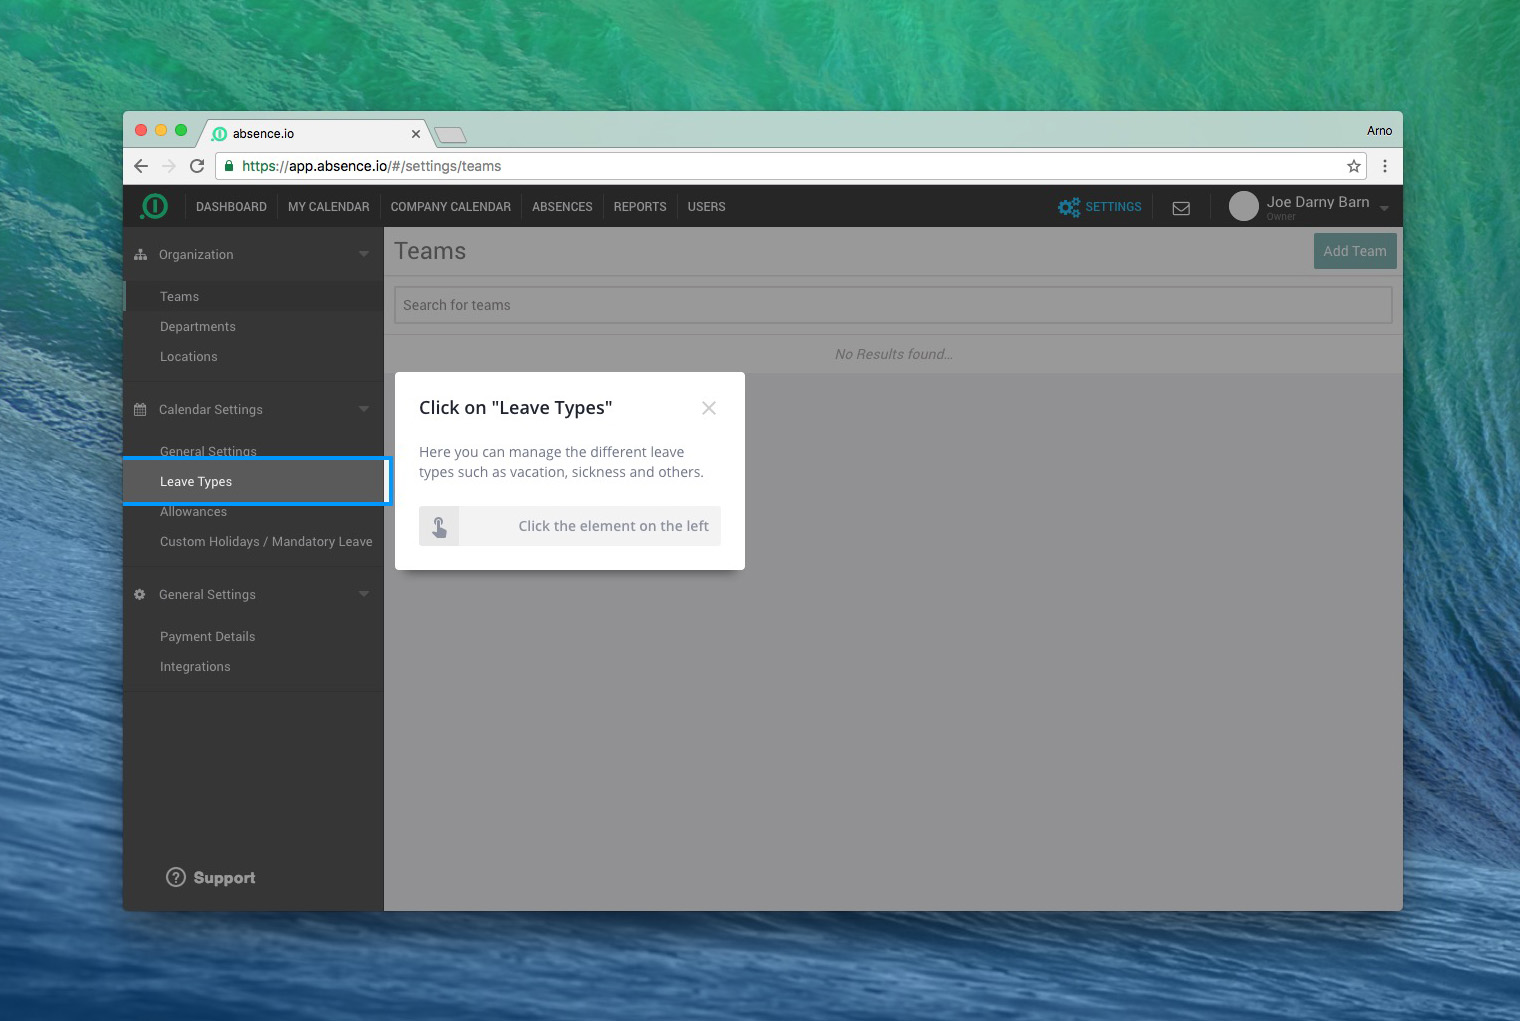1520x1021 pixels.
Task: Click the Add Team button
Action: 1354,251
